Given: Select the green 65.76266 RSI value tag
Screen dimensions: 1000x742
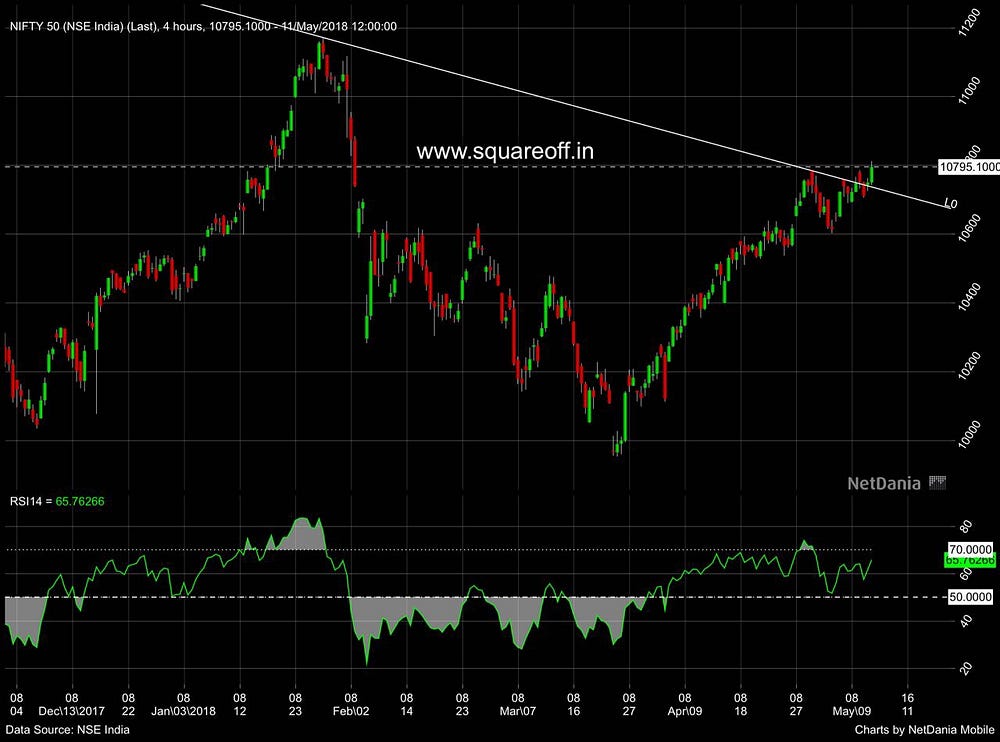Looking at the screenshot, I should point(969,560).
